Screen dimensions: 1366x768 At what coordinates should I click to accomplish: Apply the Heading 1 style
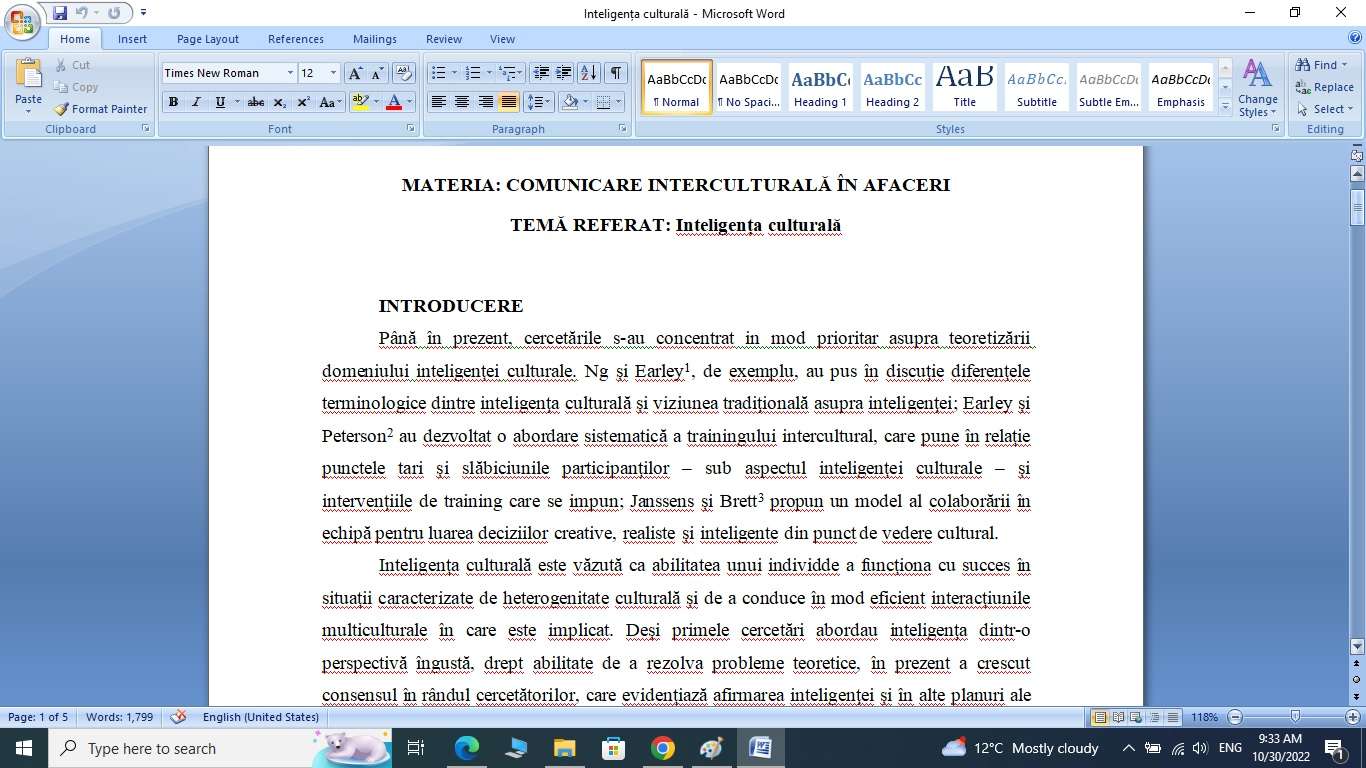coord(820,87)
